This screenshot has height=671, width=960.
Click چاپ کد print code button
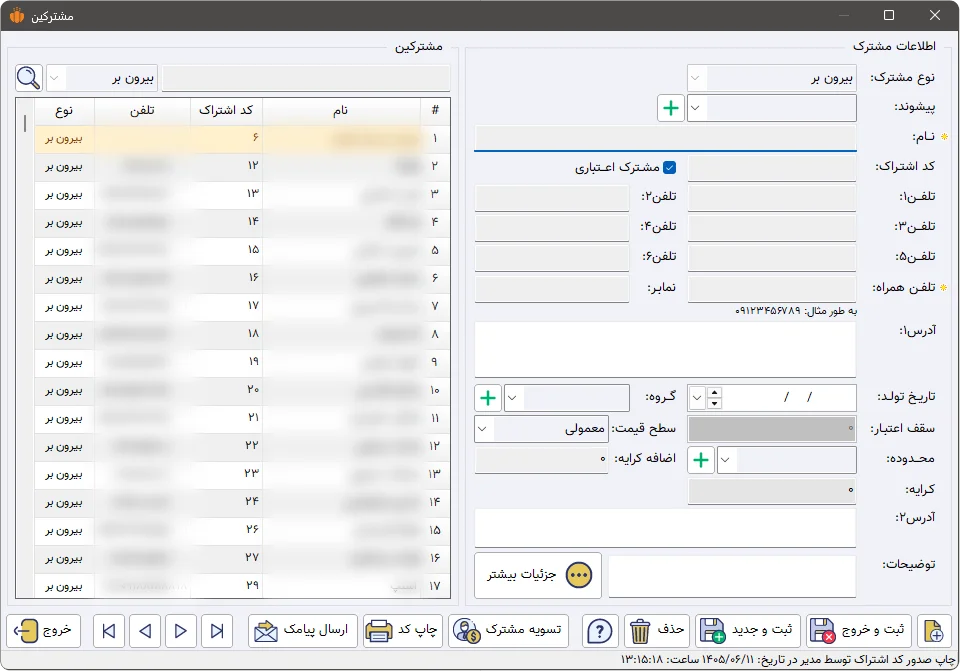403,631
